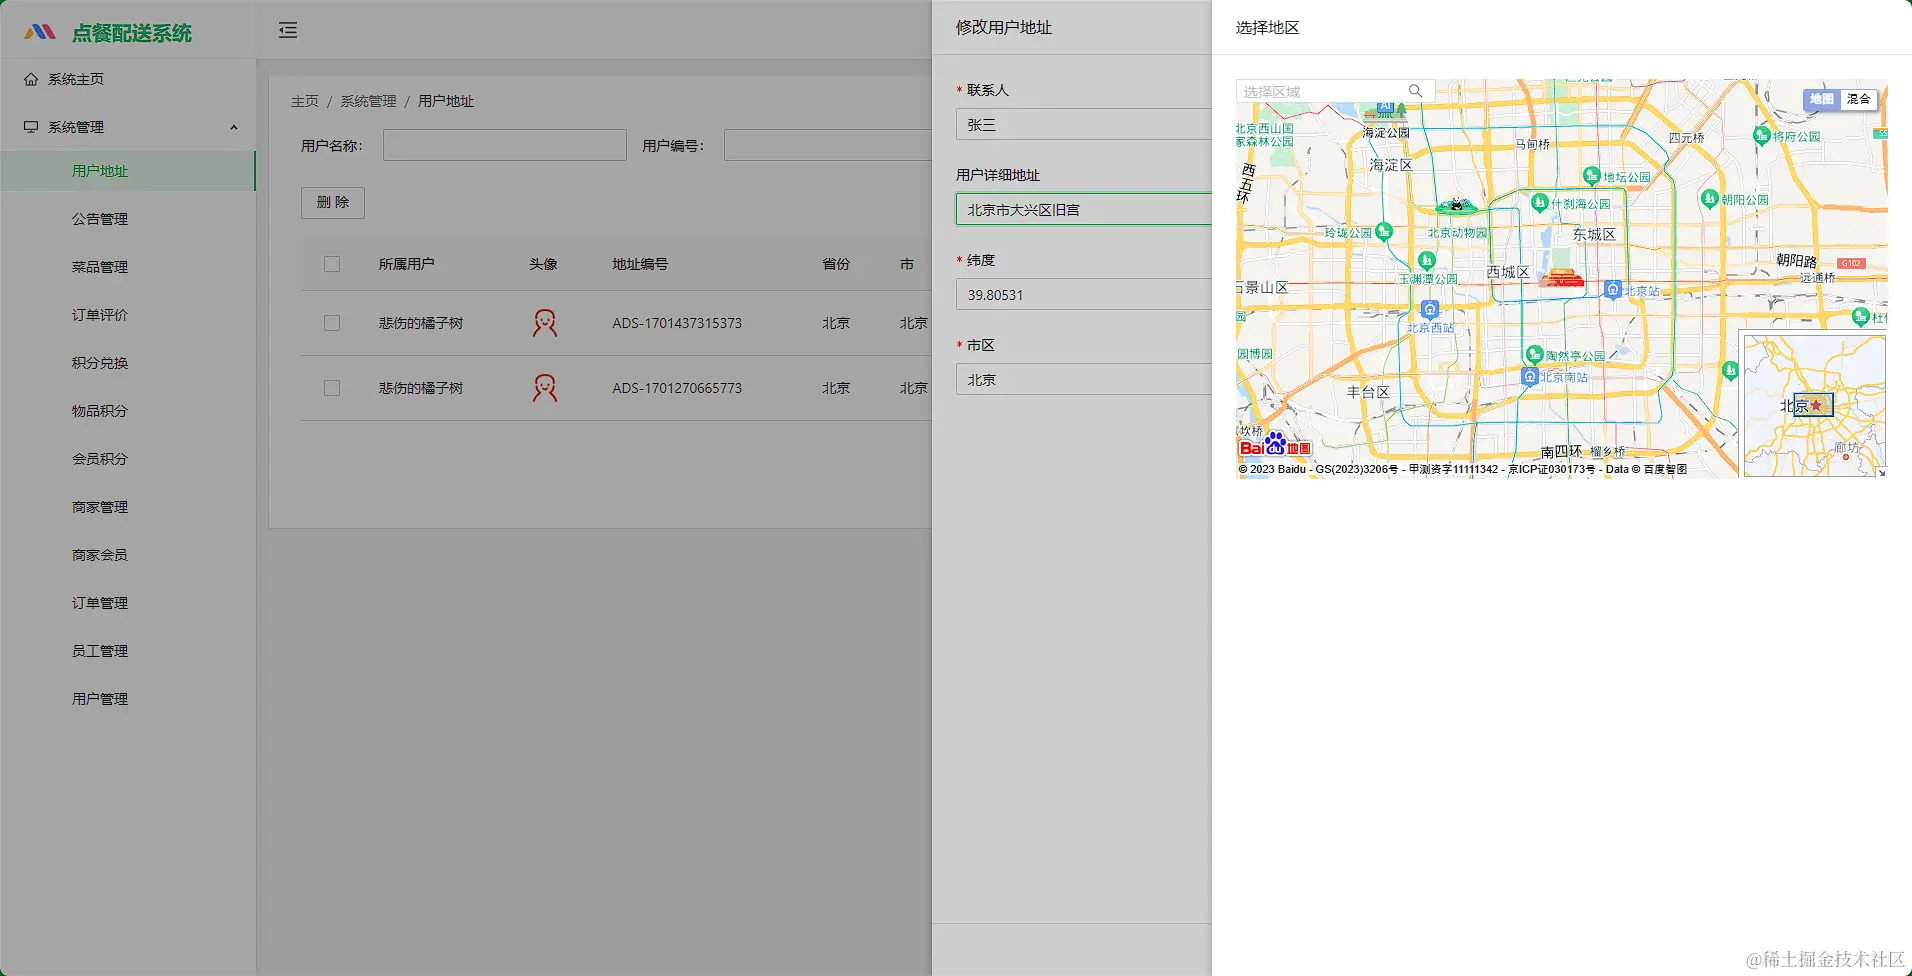Click the Baidu map logo
Viewport: 1912px width, 976px height.
click(x=1275, y=444)
